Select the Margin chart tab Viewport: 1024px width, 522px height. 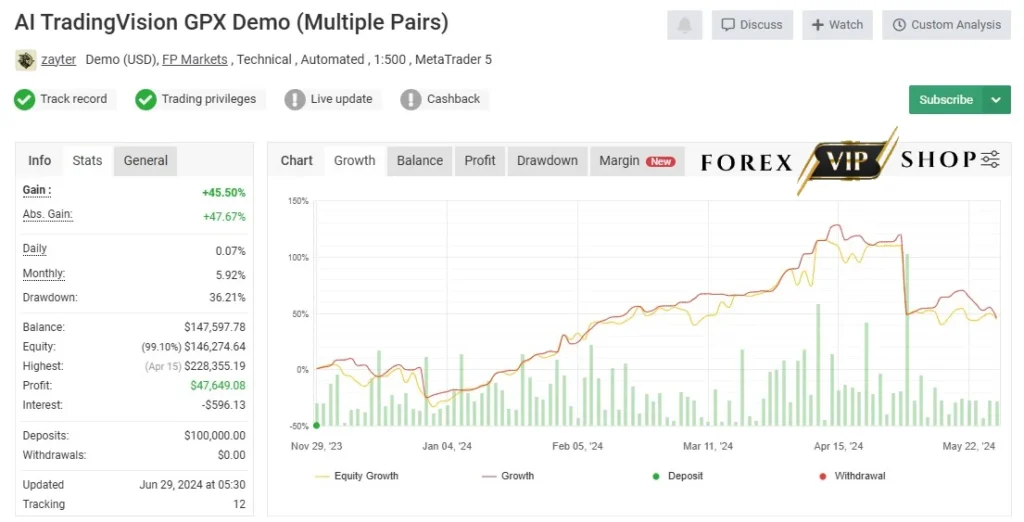(637, 161)
